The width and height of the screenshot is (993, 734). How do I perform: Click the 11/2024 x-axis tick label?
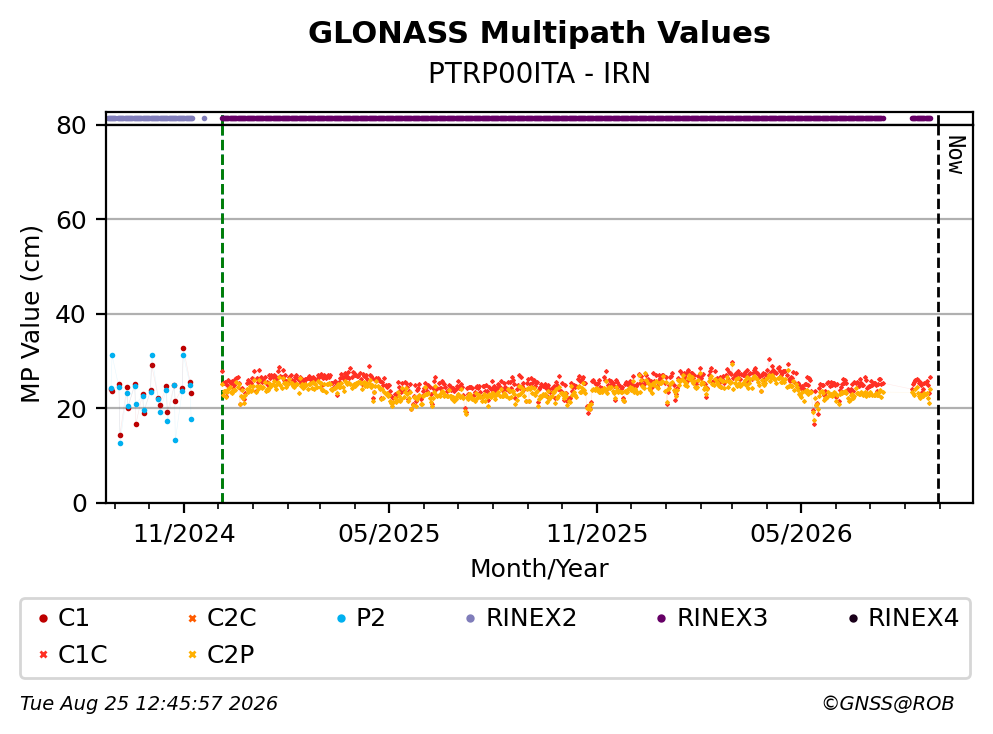(184, 534)
